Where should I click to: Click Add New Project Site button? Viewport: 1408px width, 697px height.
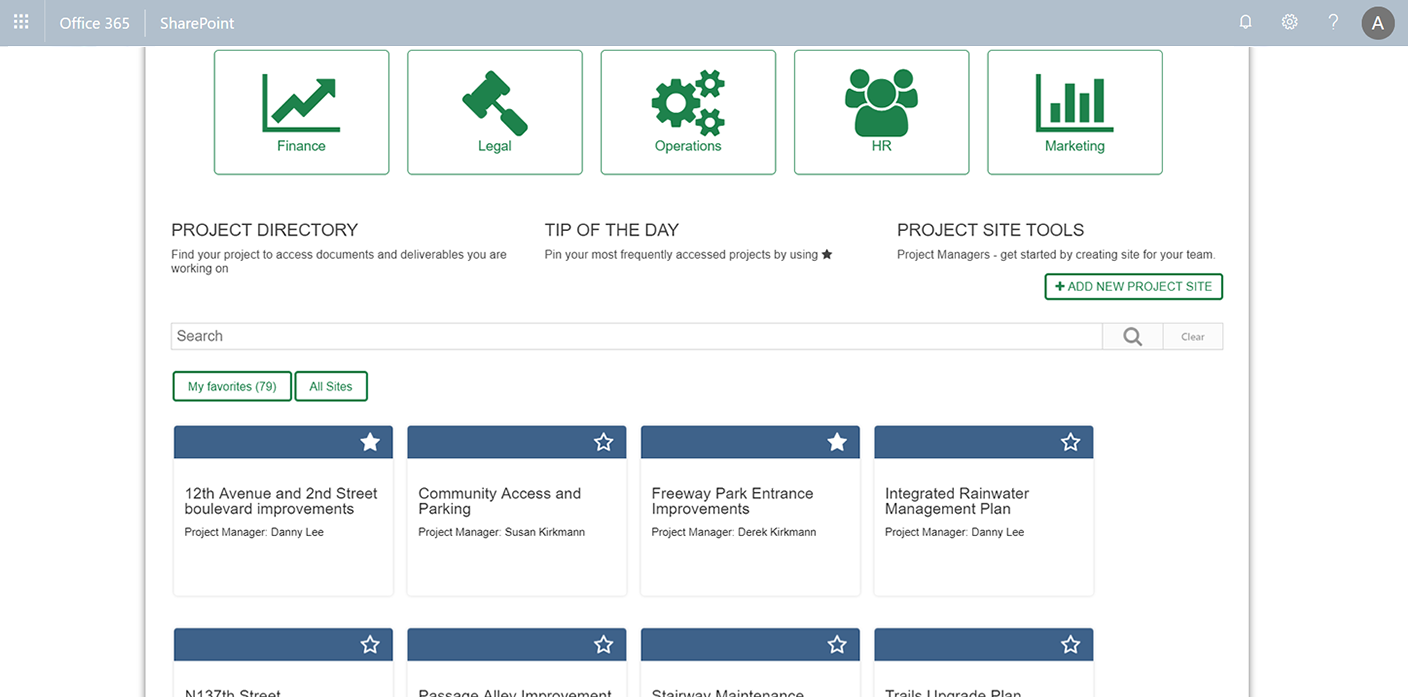(1133, 286)
